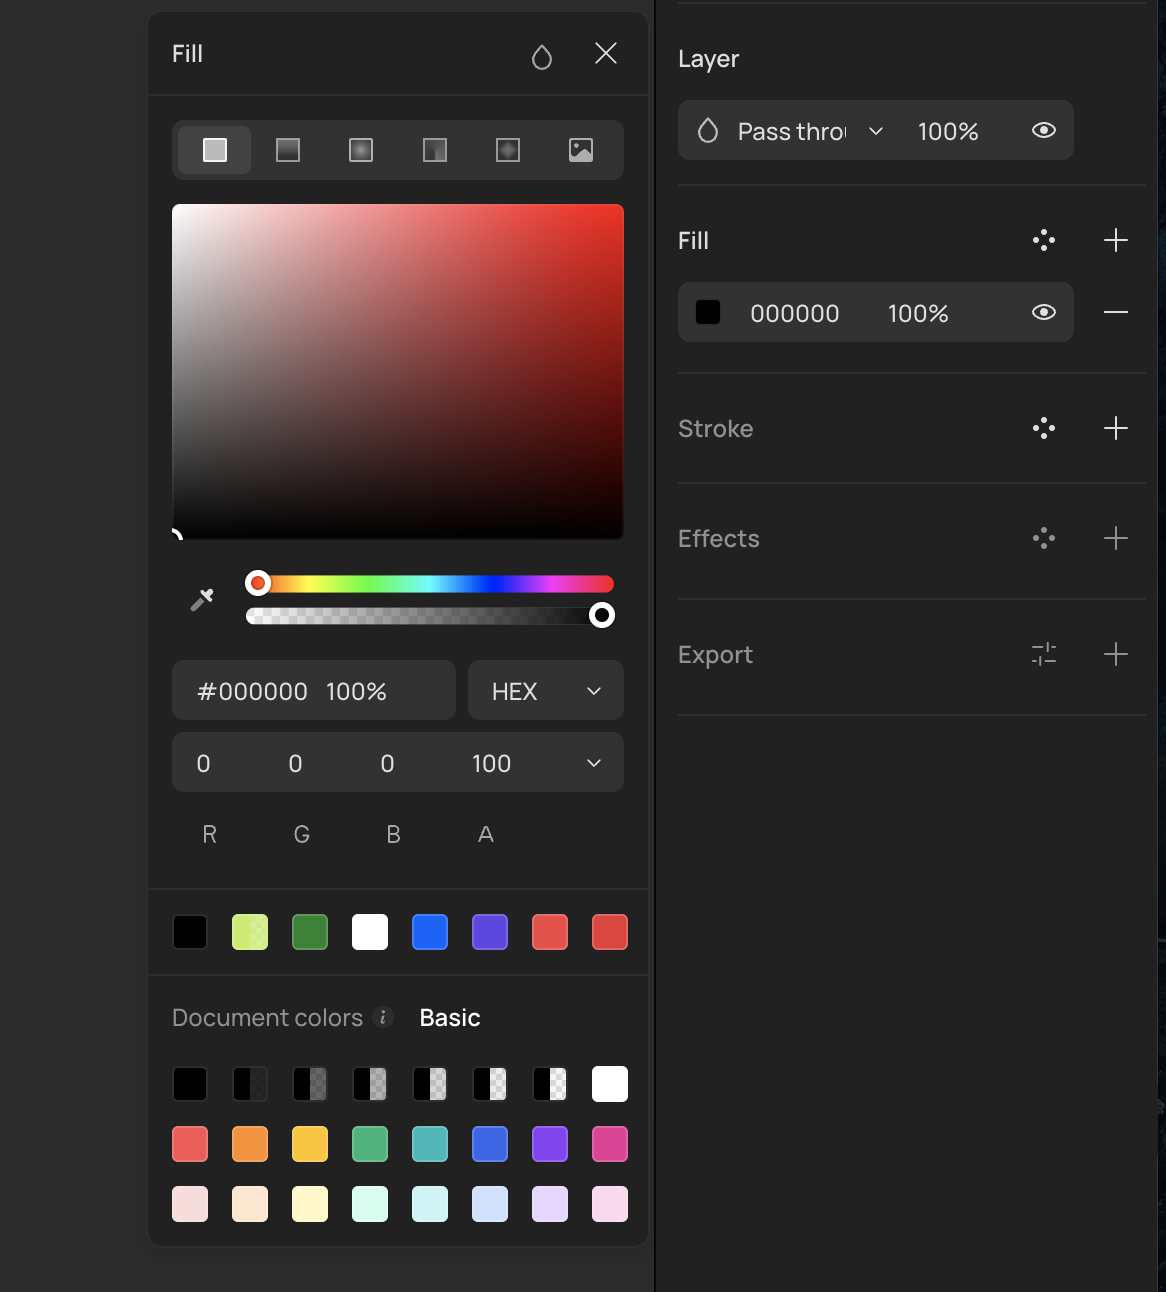Edit the R value field
The height and width of the screenshot is (1292, 1166).
tap(203, 763)
